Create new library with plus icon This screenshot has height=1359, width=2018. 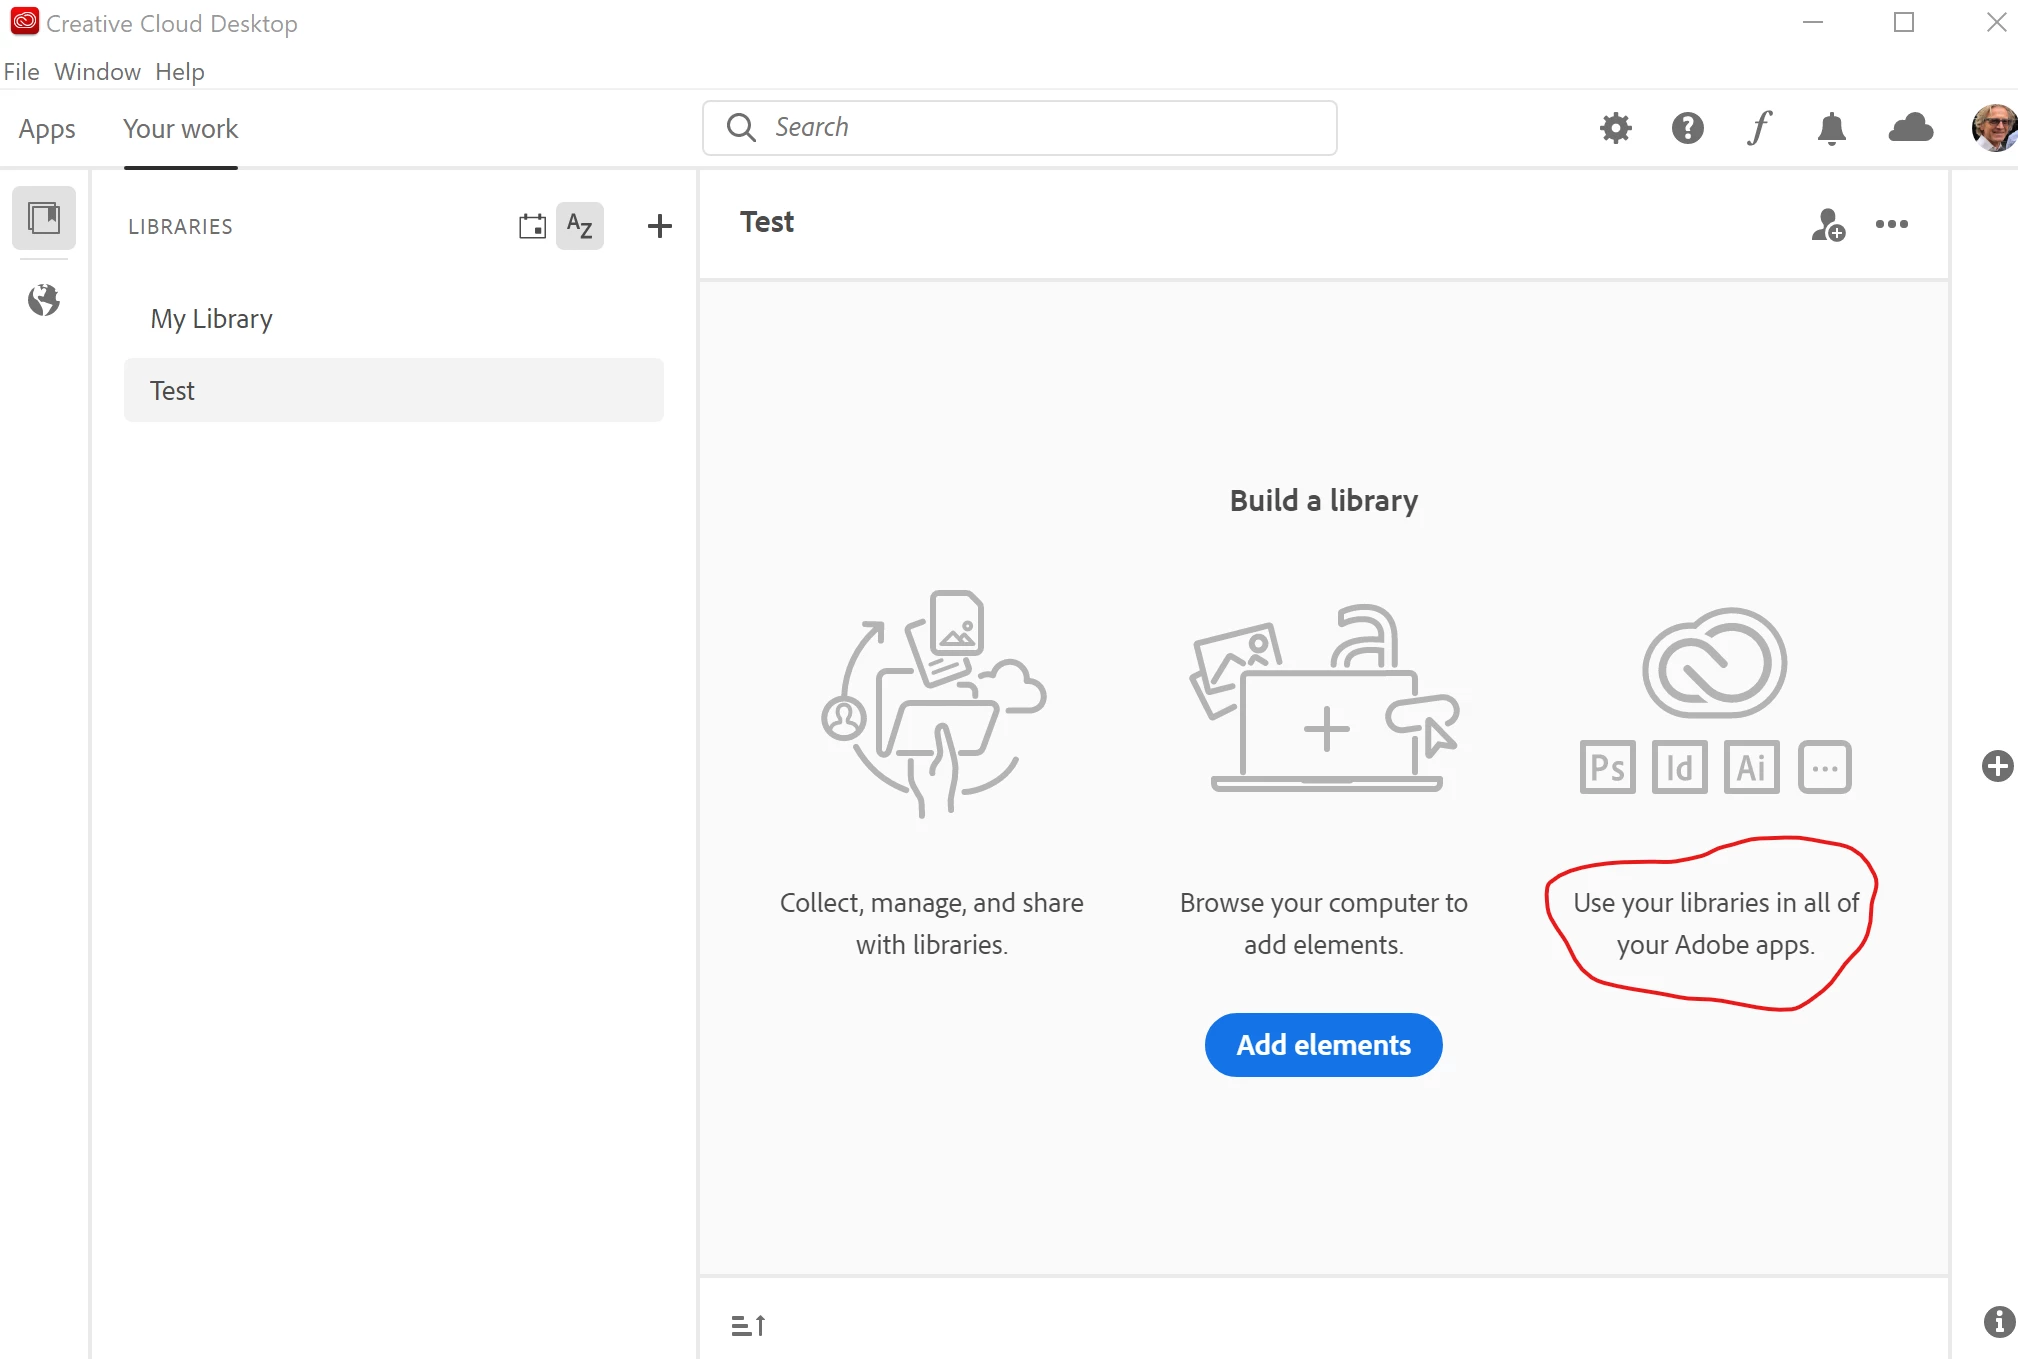coord(659,226)
